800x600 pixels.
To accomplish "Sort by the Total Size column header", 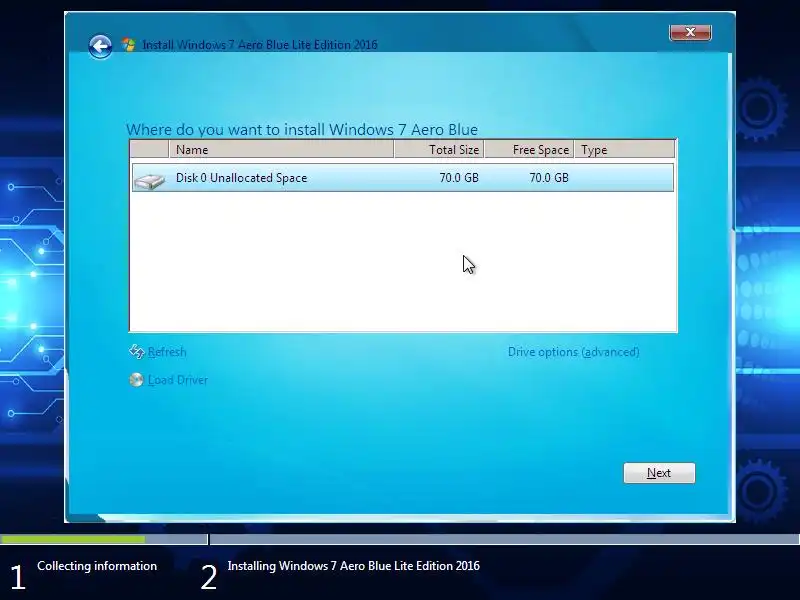I will click(439, 149).
